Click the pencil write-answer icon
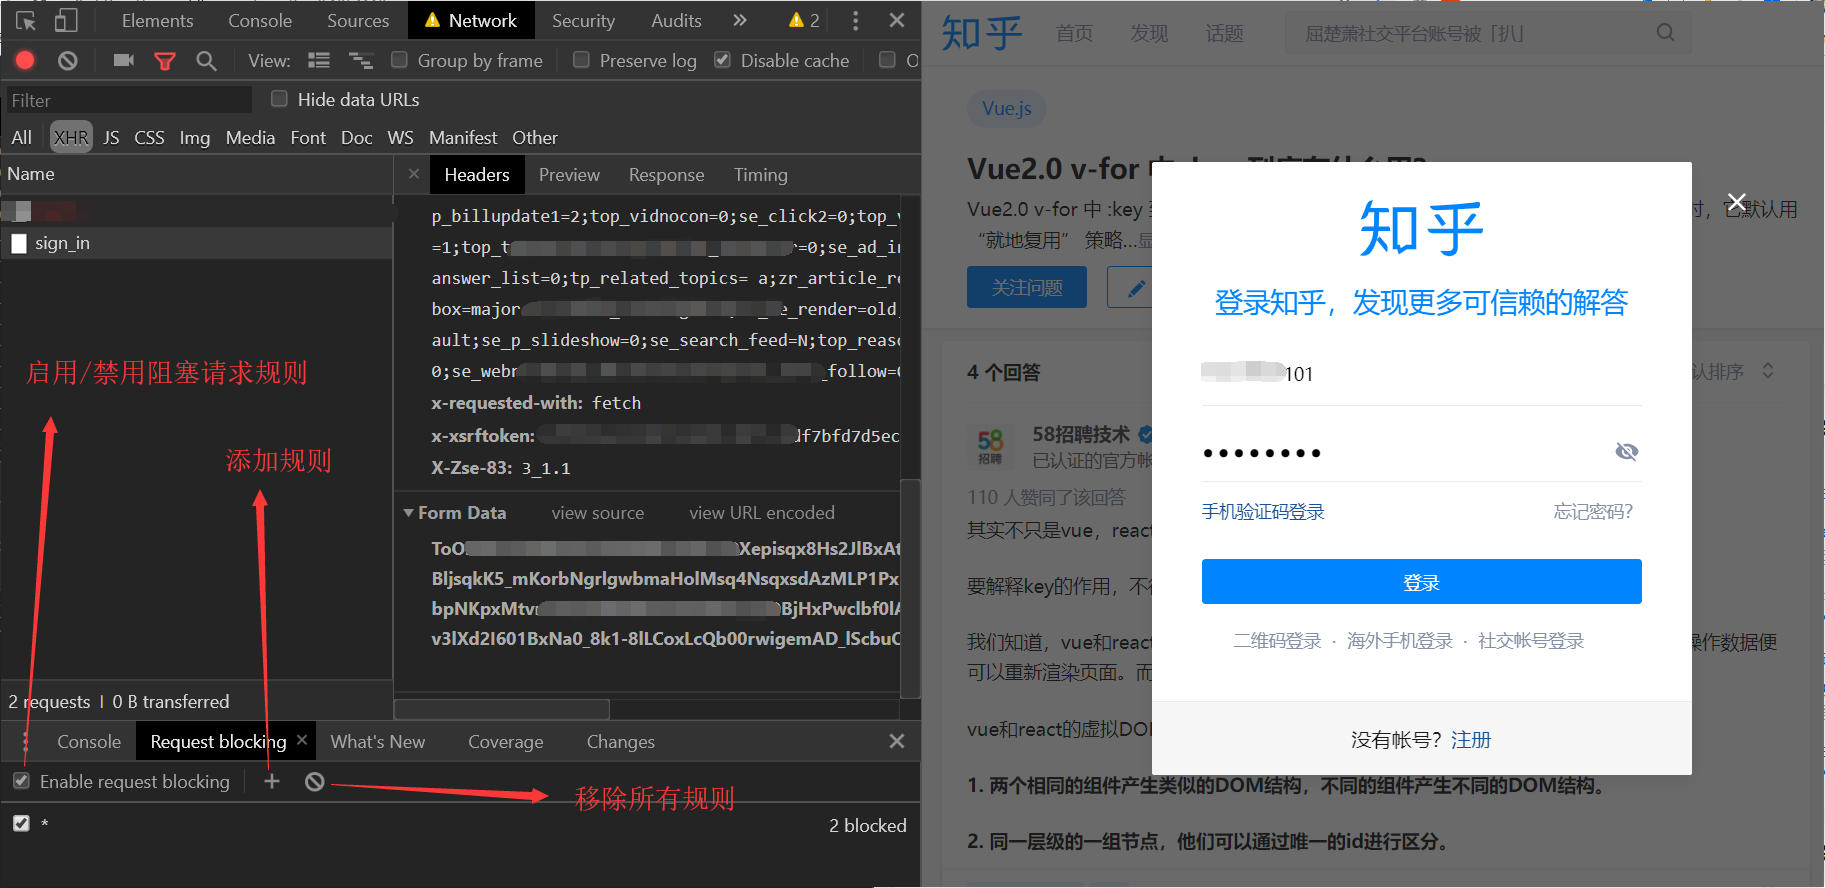 tap(1136, 288)
